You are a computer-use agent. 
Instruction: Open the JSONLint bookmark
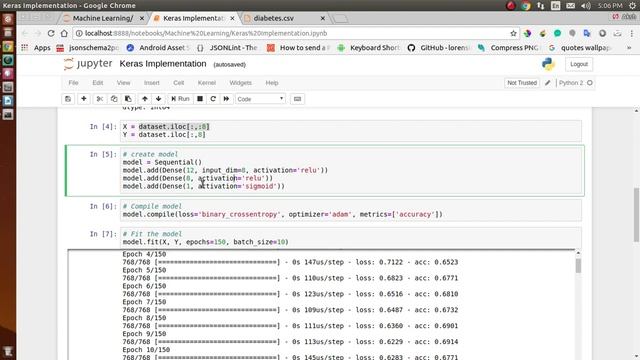[x=227, y=48]
